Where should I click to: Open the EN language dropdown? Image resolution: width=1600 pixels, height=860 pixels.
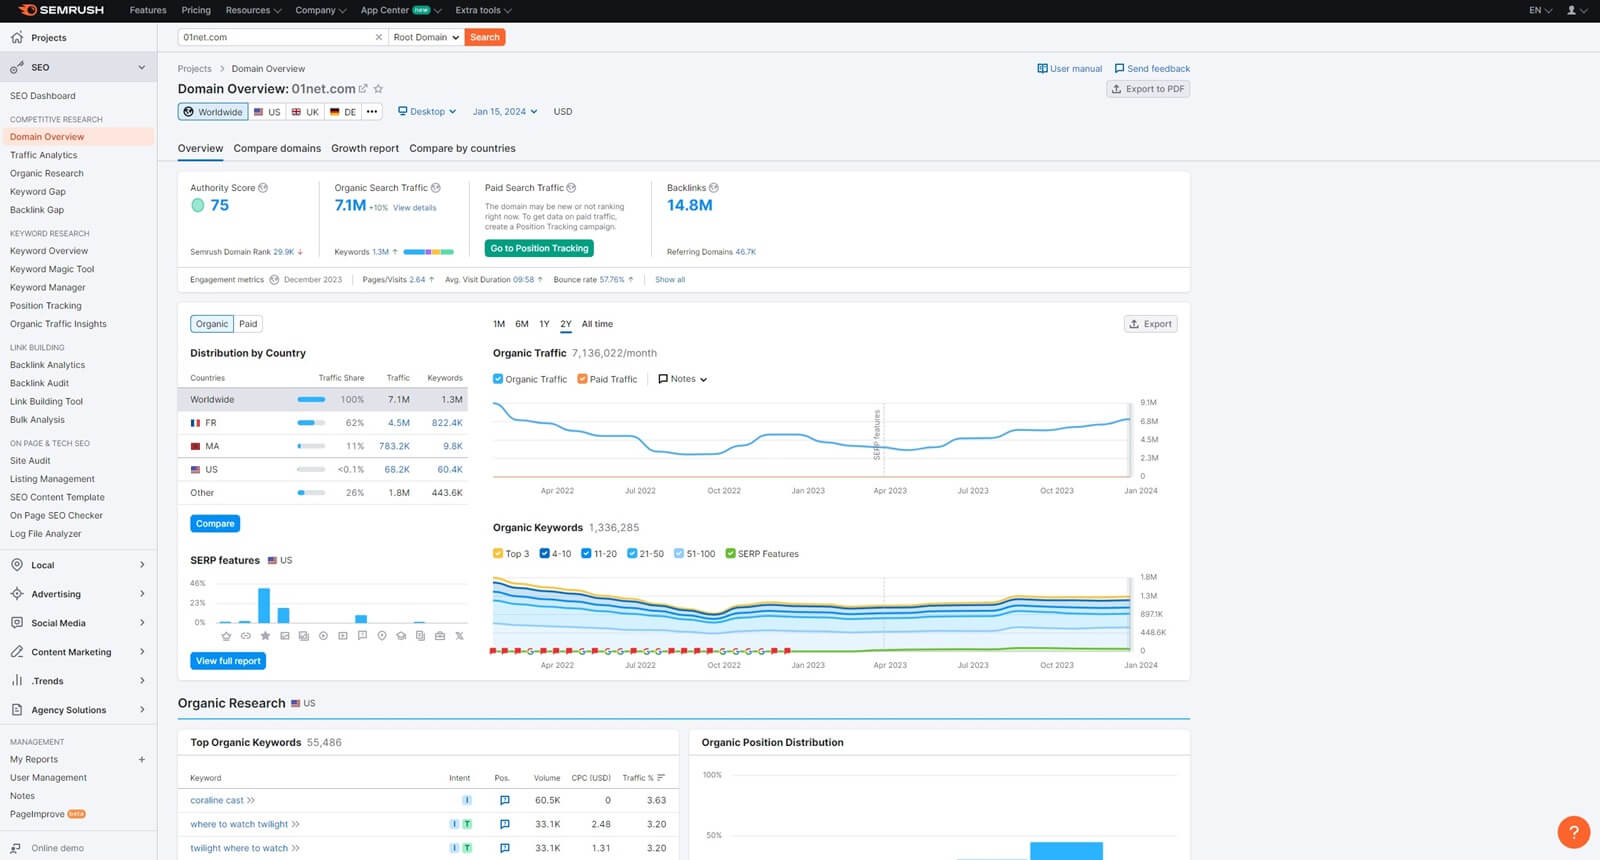pos(1540,10)
